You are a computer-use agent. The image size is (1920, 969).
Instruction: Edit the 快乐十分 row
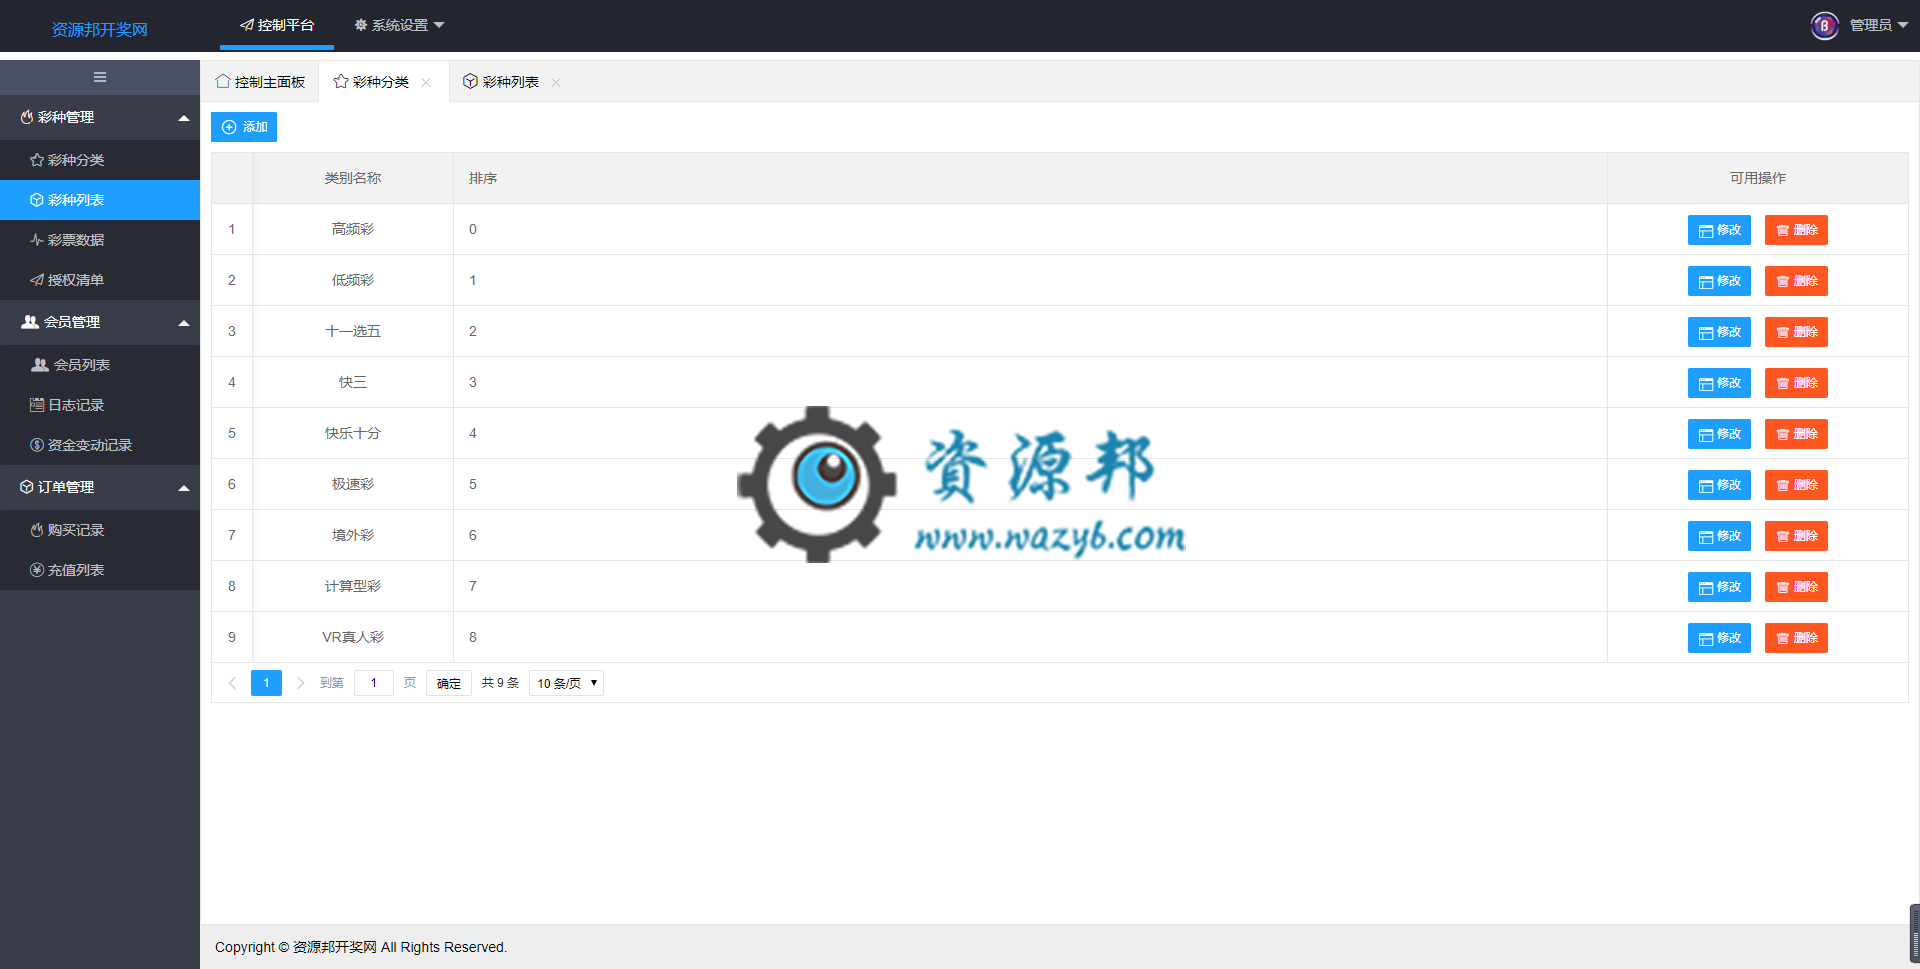(x=1719, y=434)
